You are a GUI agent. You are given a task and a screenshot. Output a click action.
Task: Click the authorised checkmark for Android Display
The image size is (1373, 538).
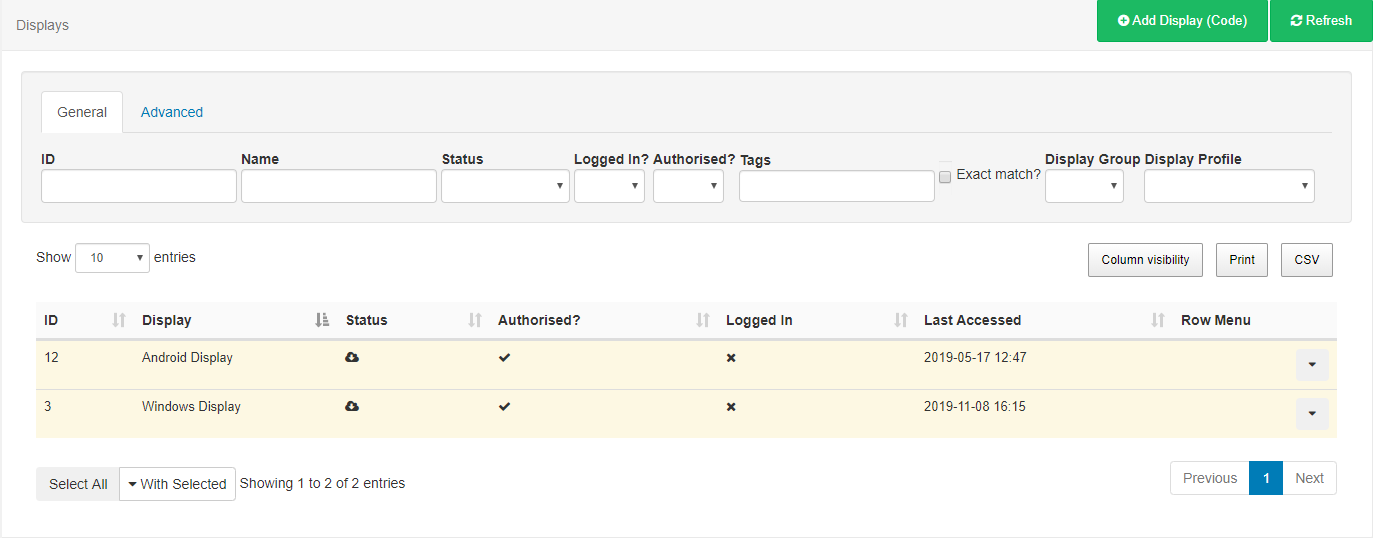(504, 357)
